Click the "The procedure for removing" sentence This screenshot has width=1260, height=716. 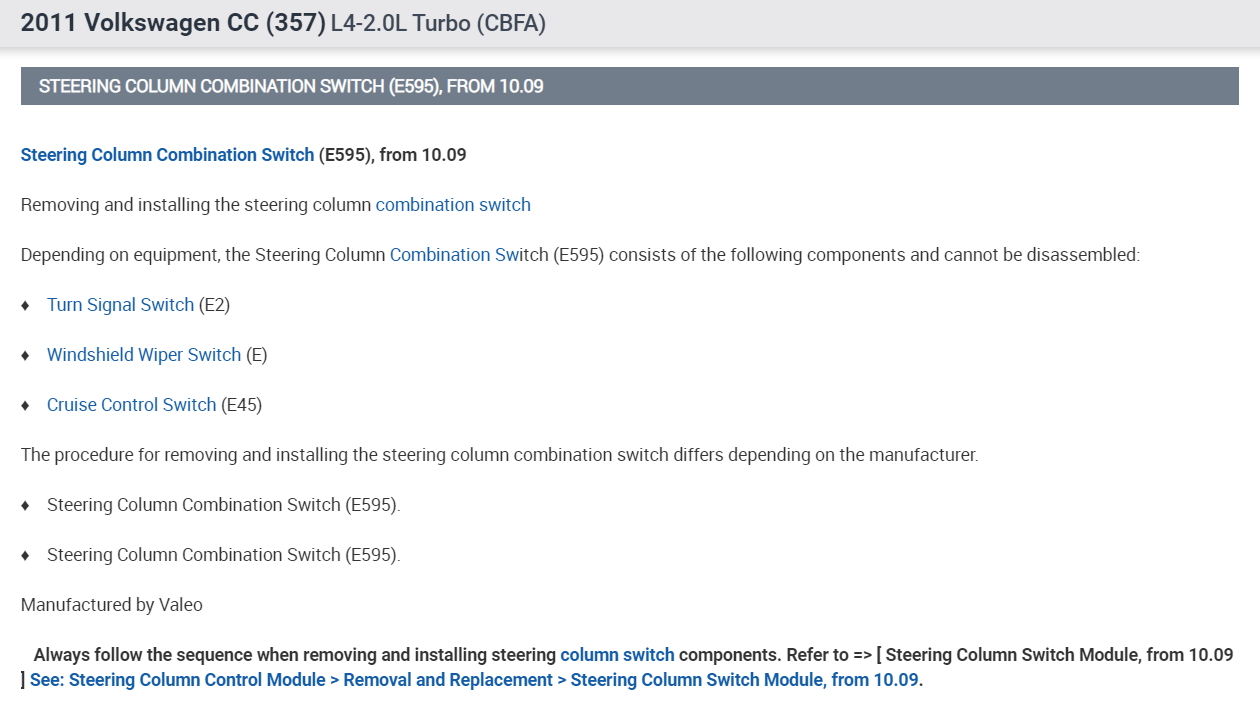click(498, 455)
